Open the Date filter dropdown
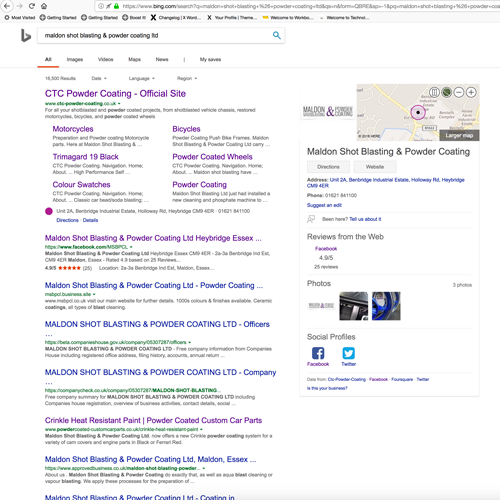 coord(99,78)
